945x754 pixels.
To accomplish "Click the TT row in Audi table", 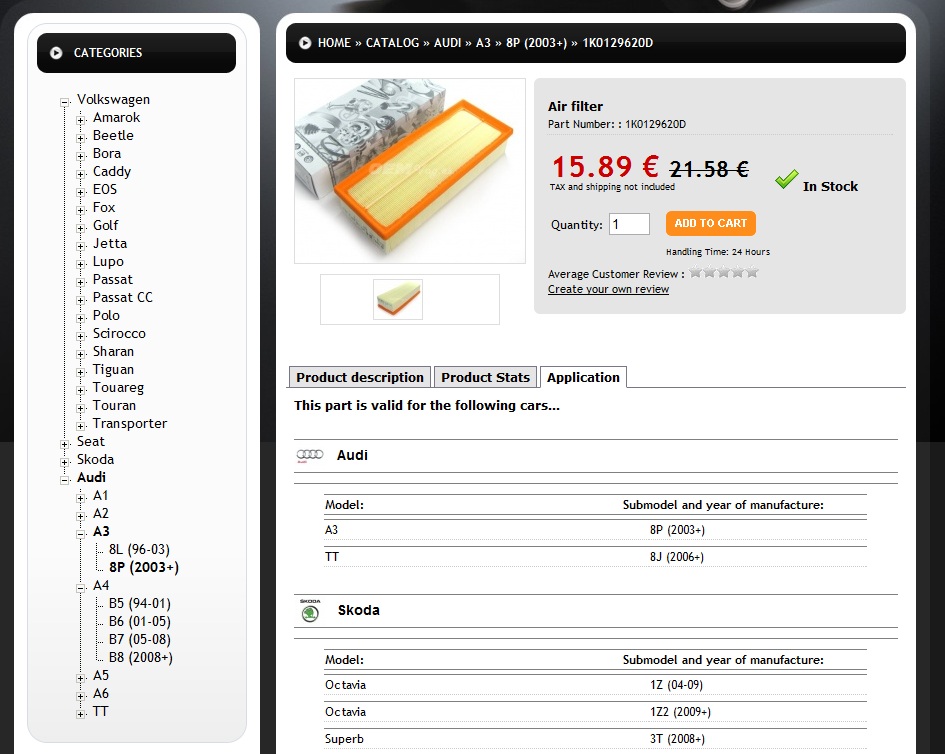I will tap(595, 557).
